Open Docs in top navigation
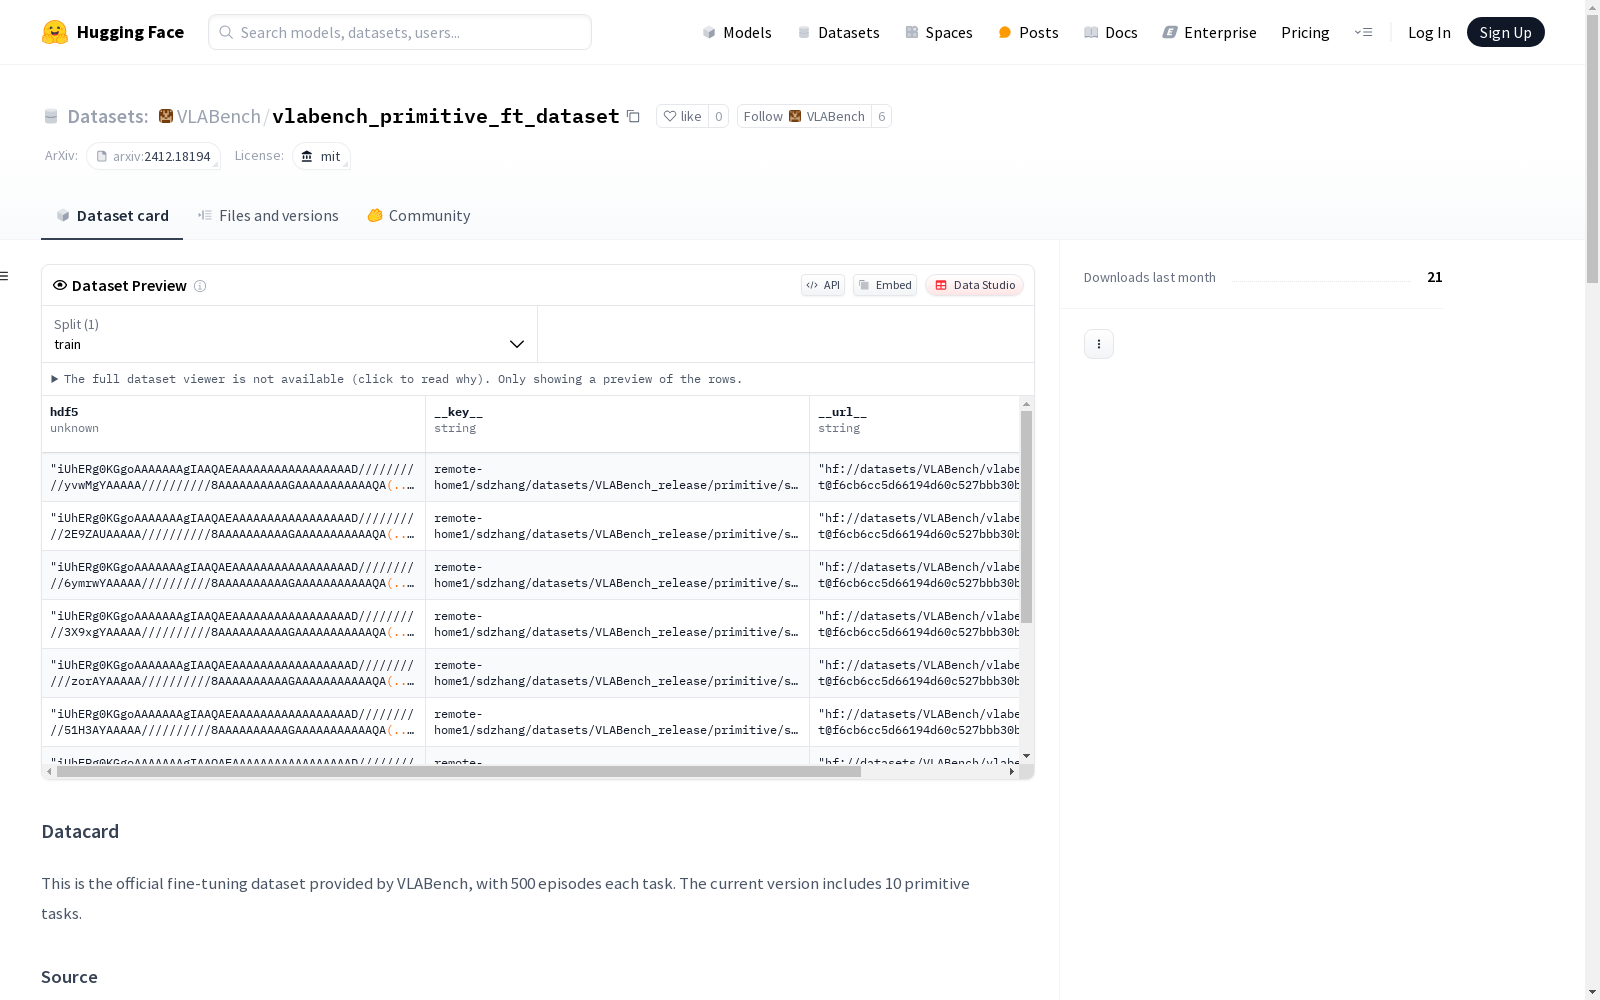The width and height of the screenshot is (1600, 1000). coord(1111,32)
